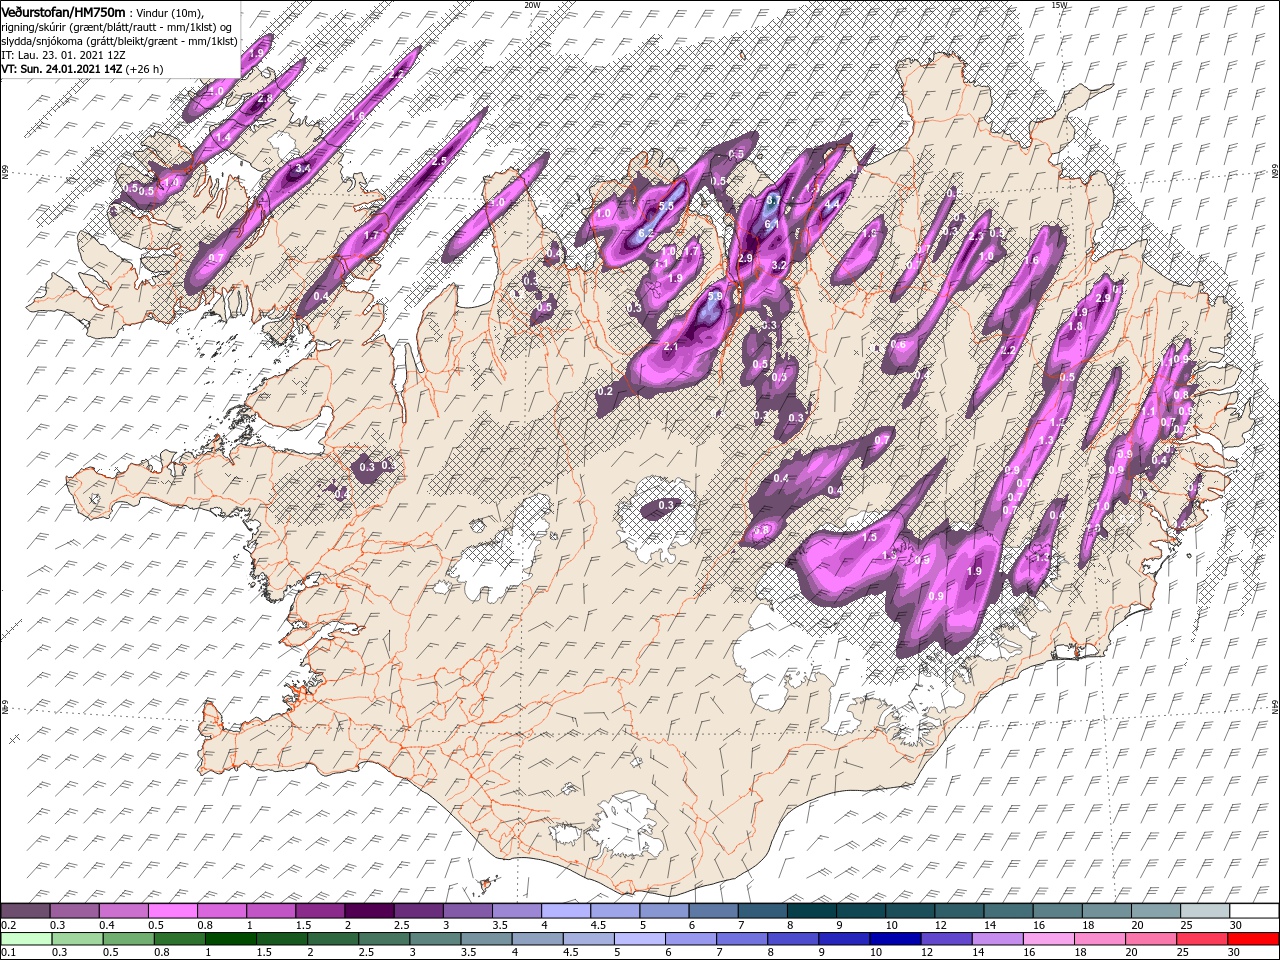
Task: Click the bright red 30 swatch in lower scale
Action: point(1253,939)
